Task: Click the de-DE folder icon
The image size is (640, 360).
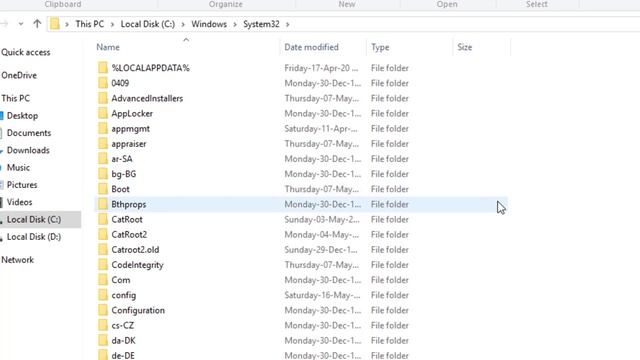Action: click(103, 354)
